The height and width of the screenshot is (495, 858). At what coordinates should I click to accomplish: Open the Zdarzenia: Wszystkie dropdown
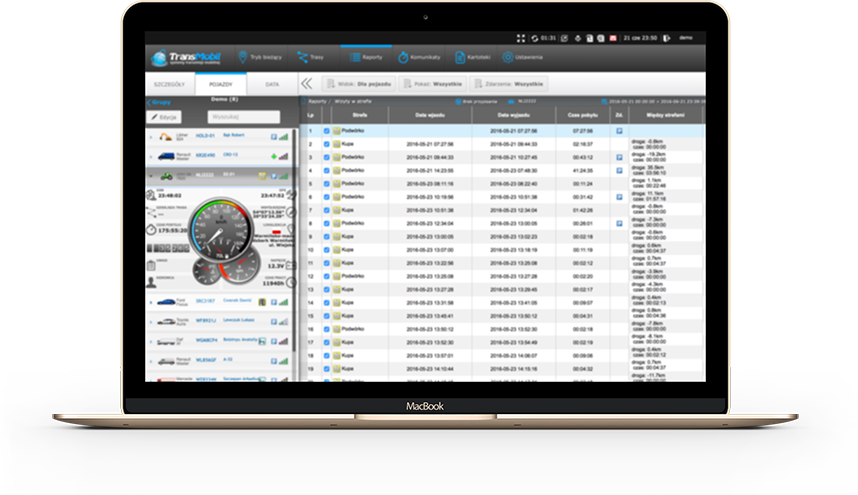point(510,85)
